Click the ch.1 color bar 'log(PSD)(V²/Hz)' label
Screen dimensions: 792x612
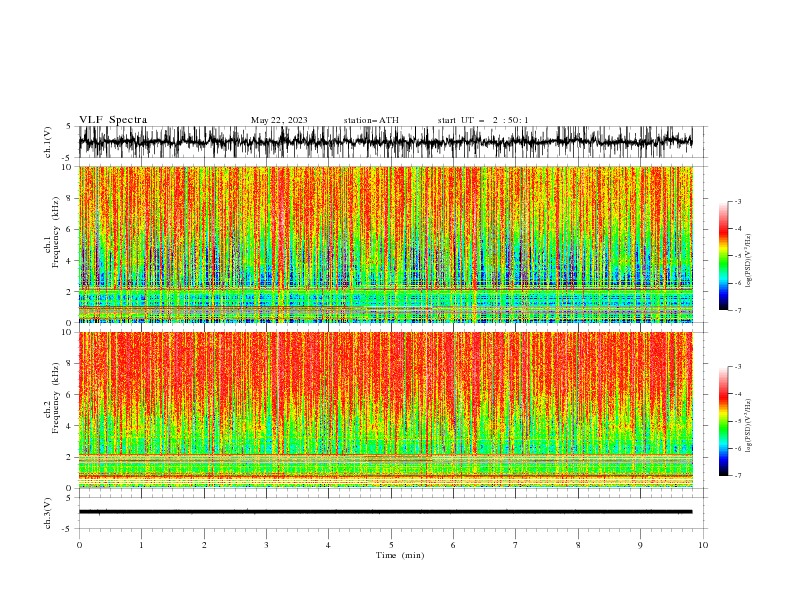(748, 261)
